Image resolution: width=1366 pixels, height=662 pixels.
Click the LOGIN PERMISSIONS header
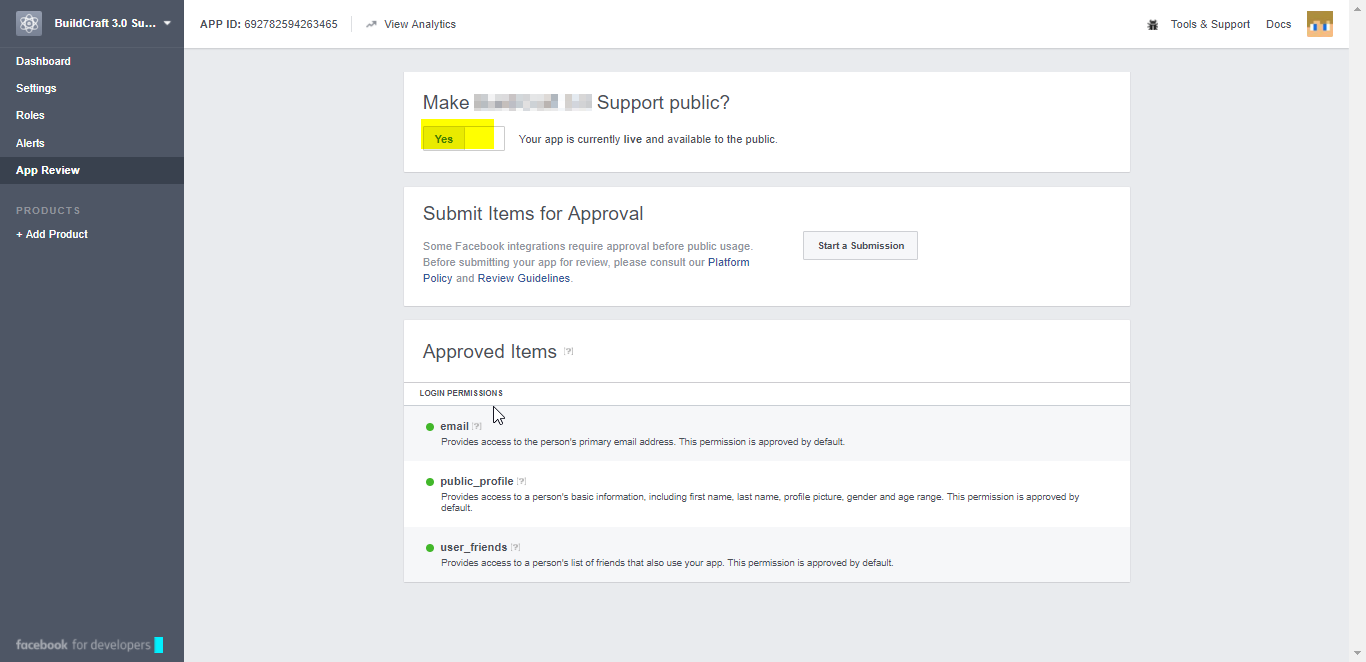[461, 393]
